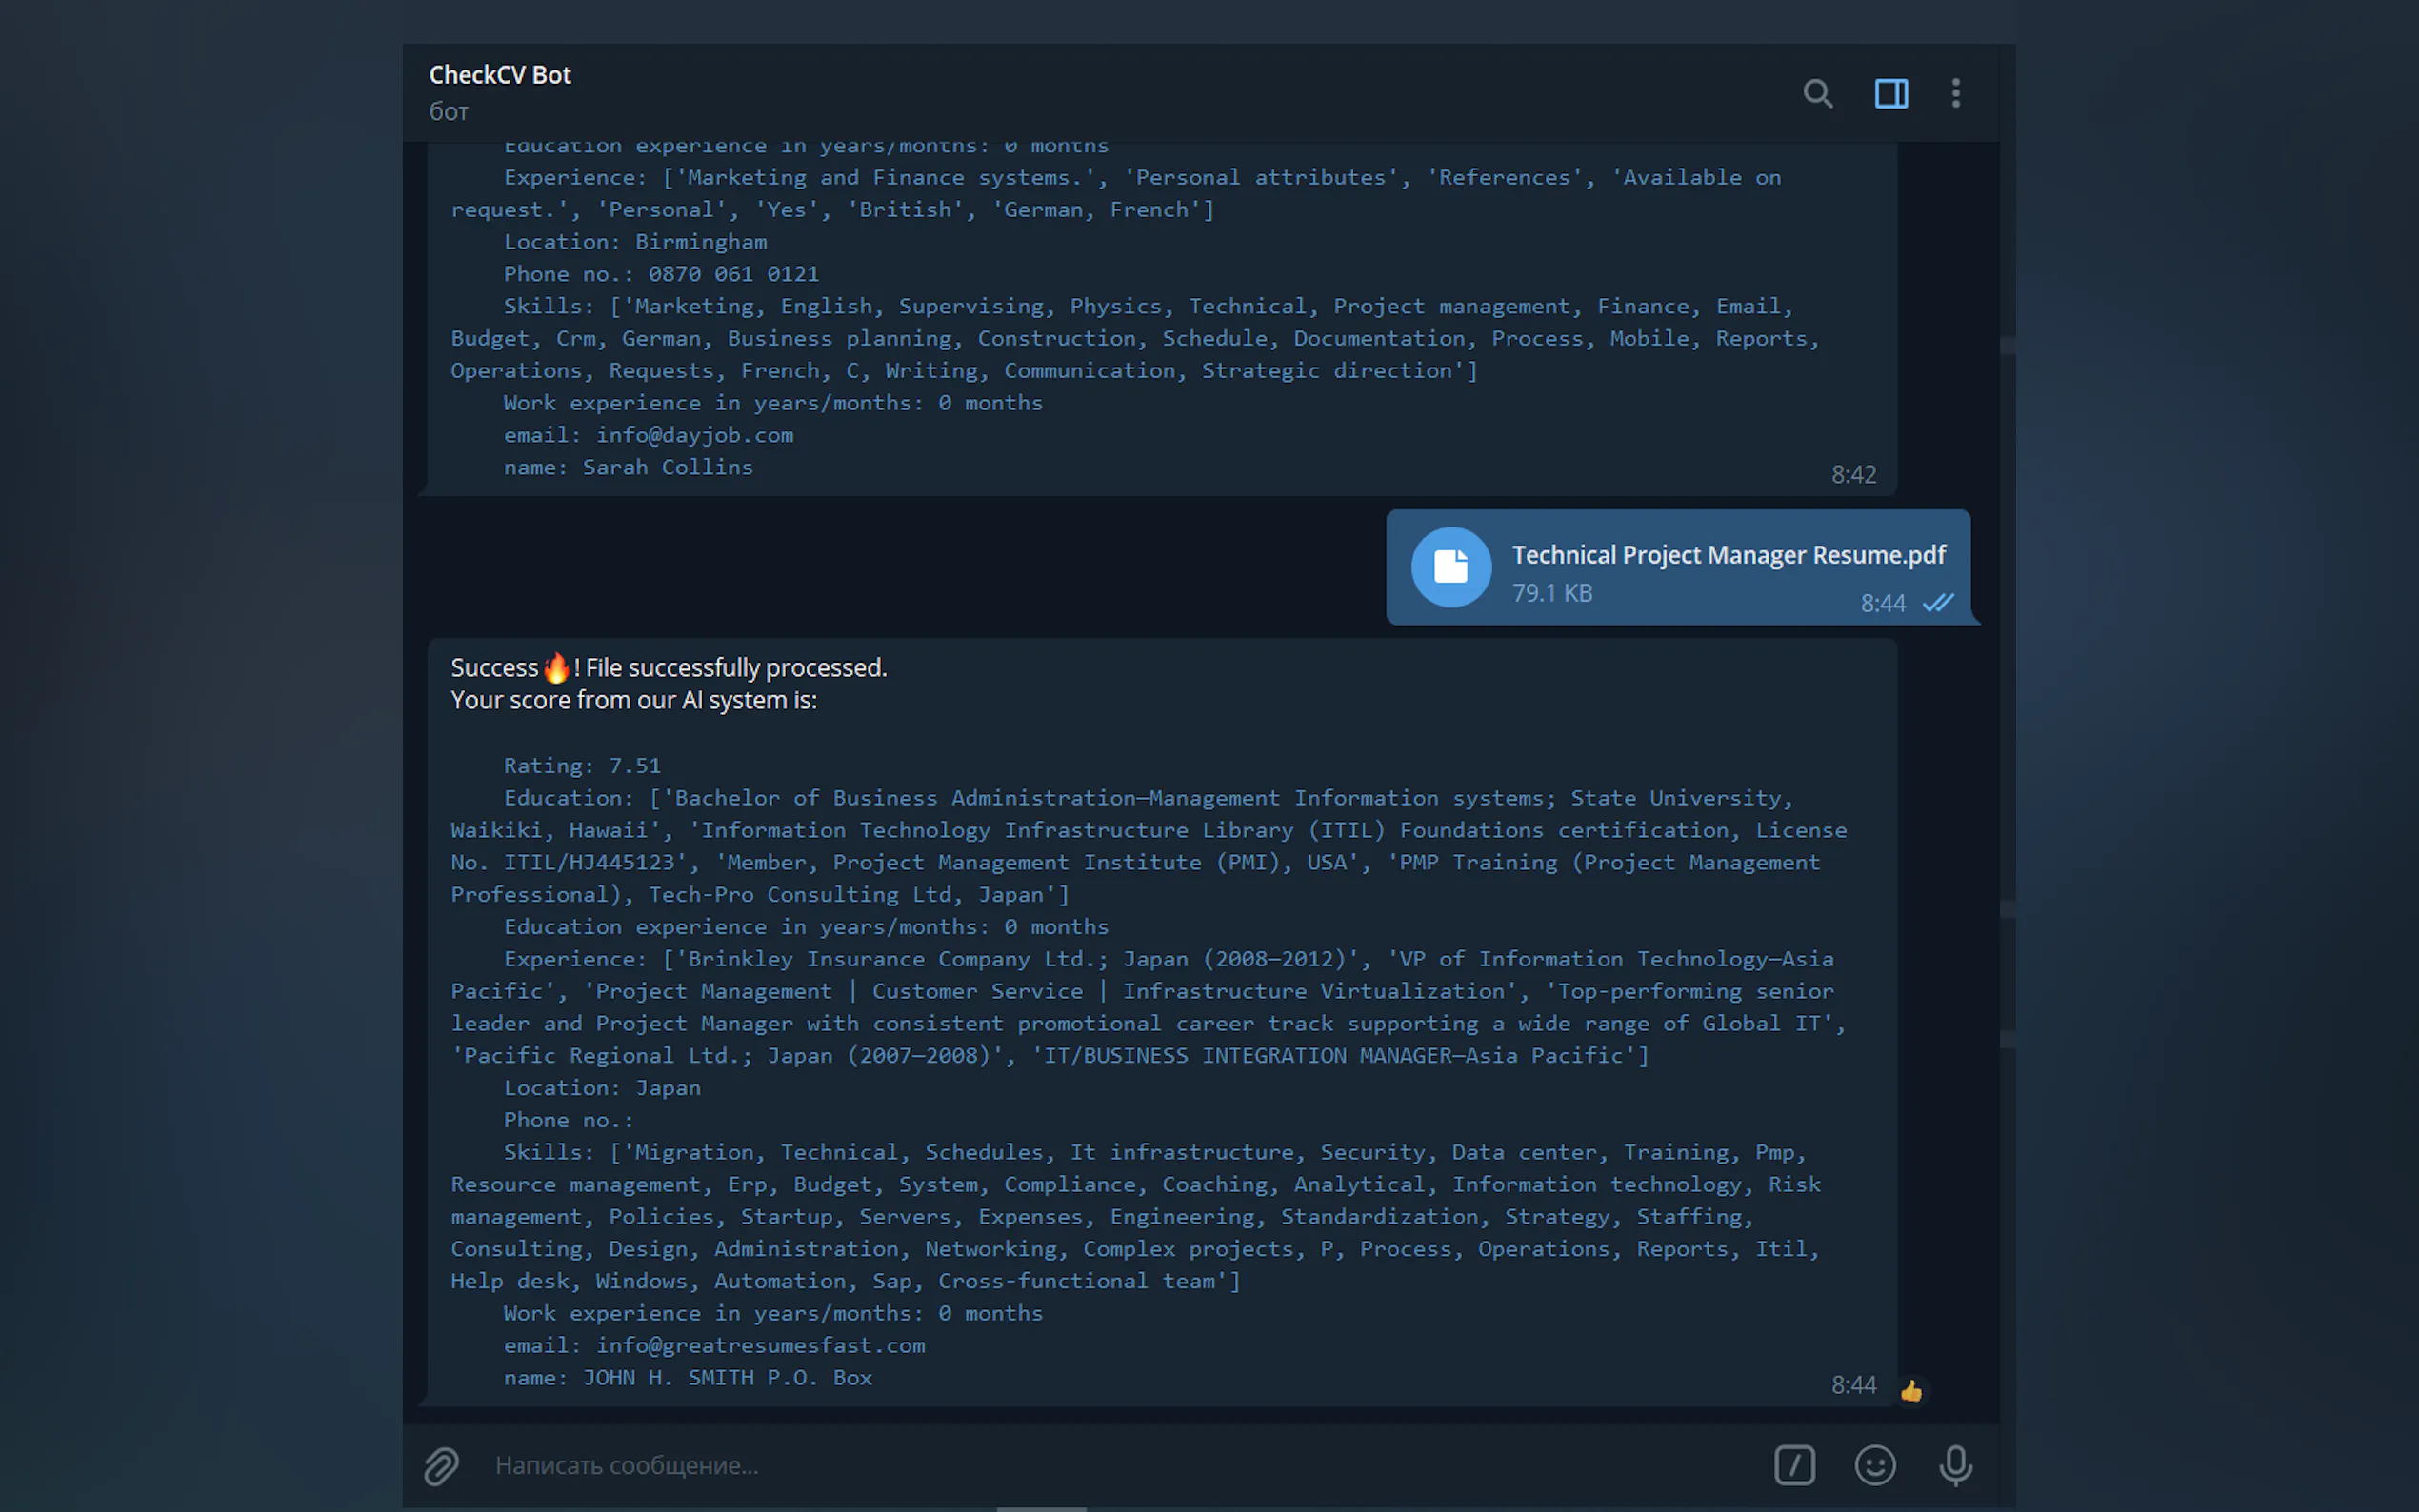
Task: Click info@dayjob.com email in first message
Action: tap(694, 435)
